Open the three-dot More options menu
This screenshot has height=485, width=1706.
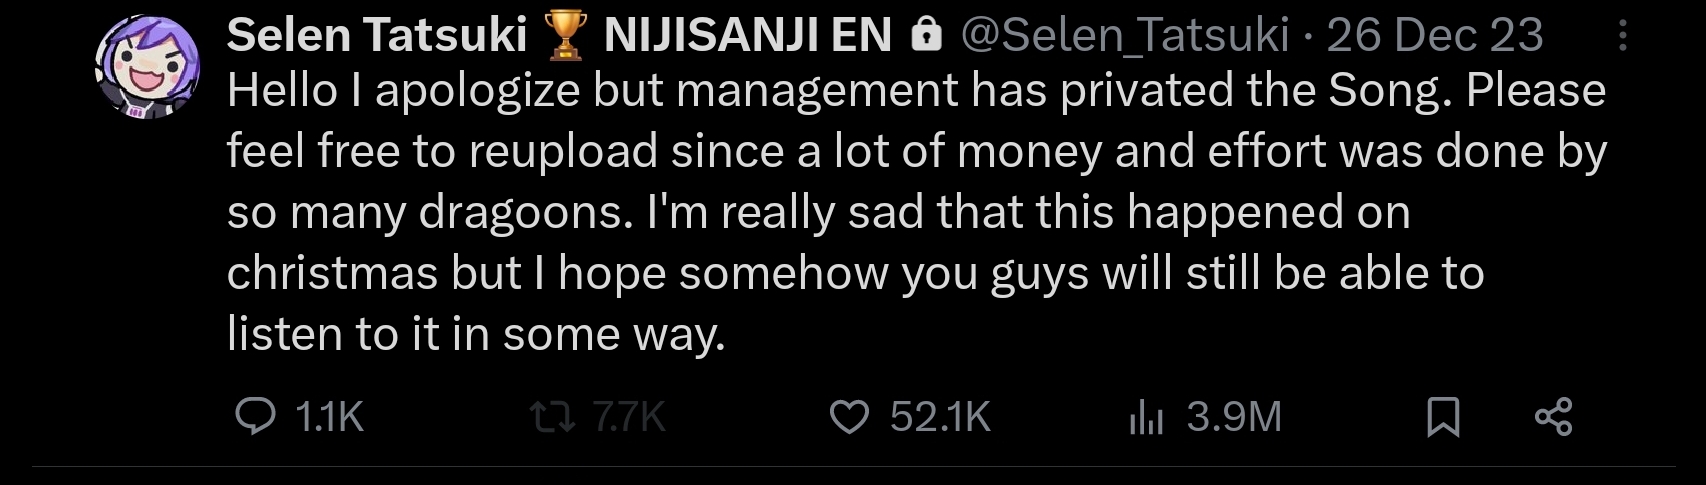[x=1622, y=37]
